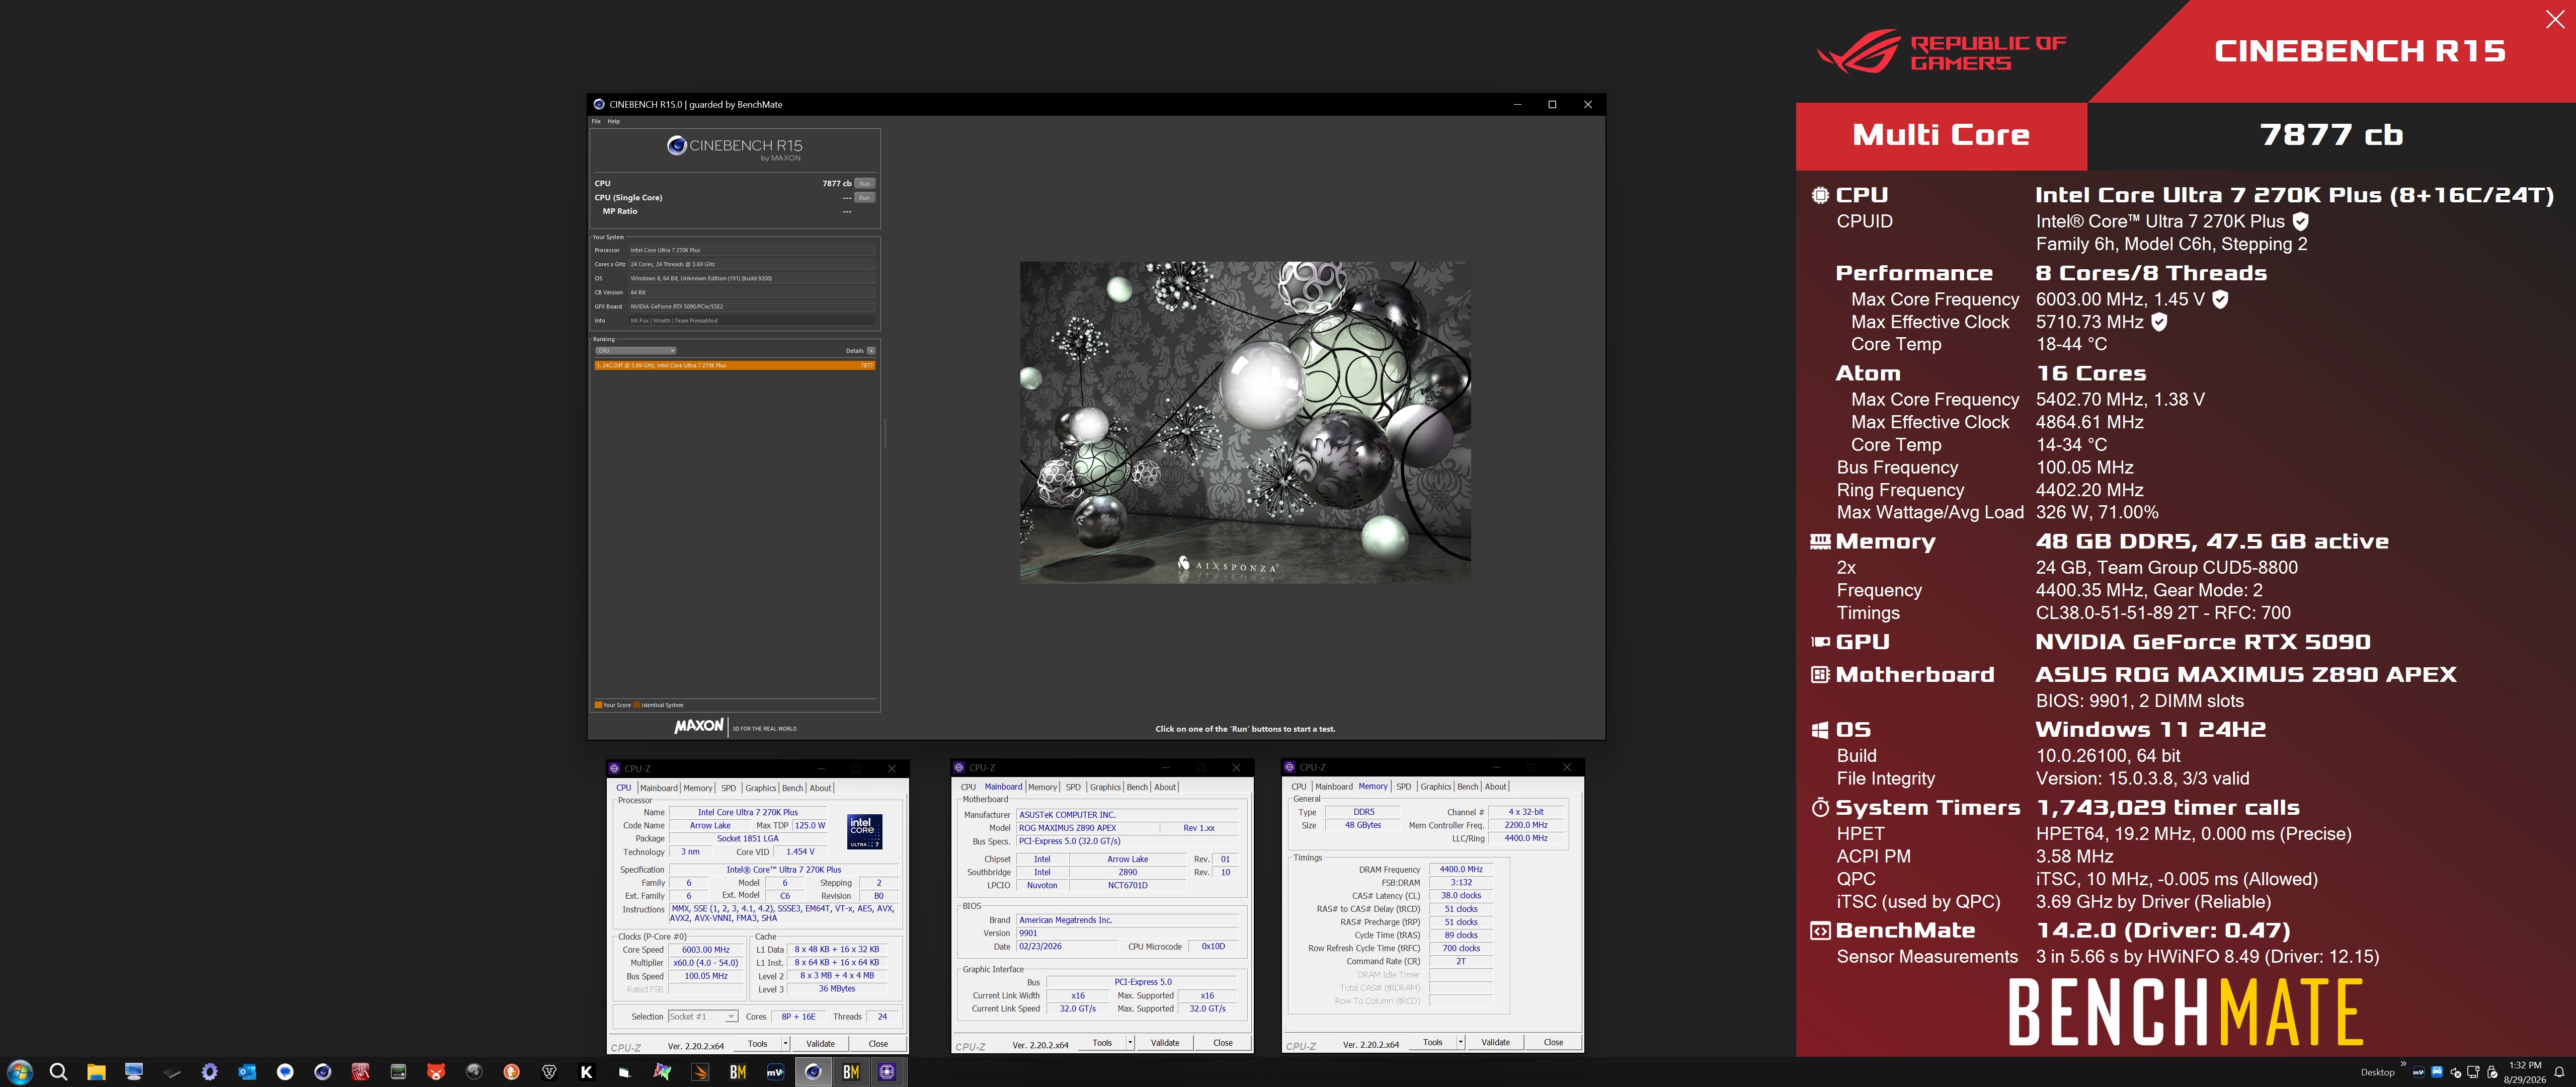2576x1087 pixels.
Task: Select Graphics tab in CPU-Z Mainboard window
Action: (1105, 787)
